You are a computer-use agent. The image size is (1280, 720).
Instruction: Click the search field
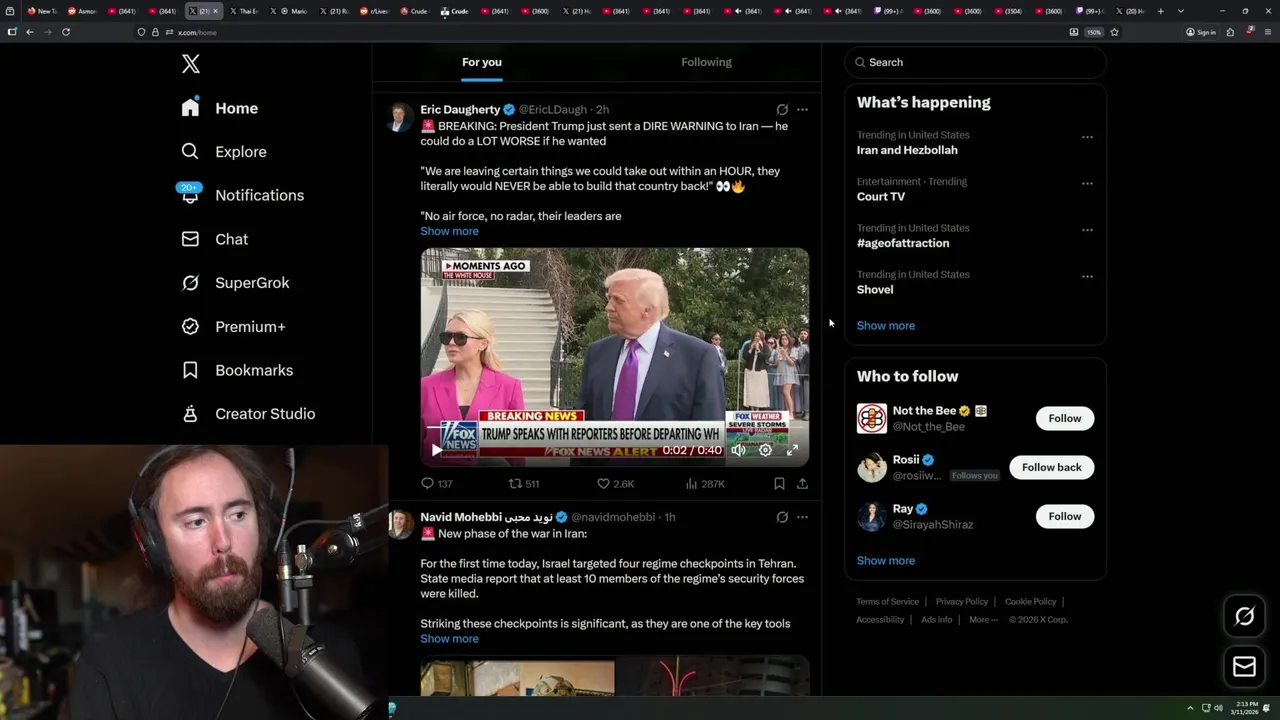[x=976, y=62]
